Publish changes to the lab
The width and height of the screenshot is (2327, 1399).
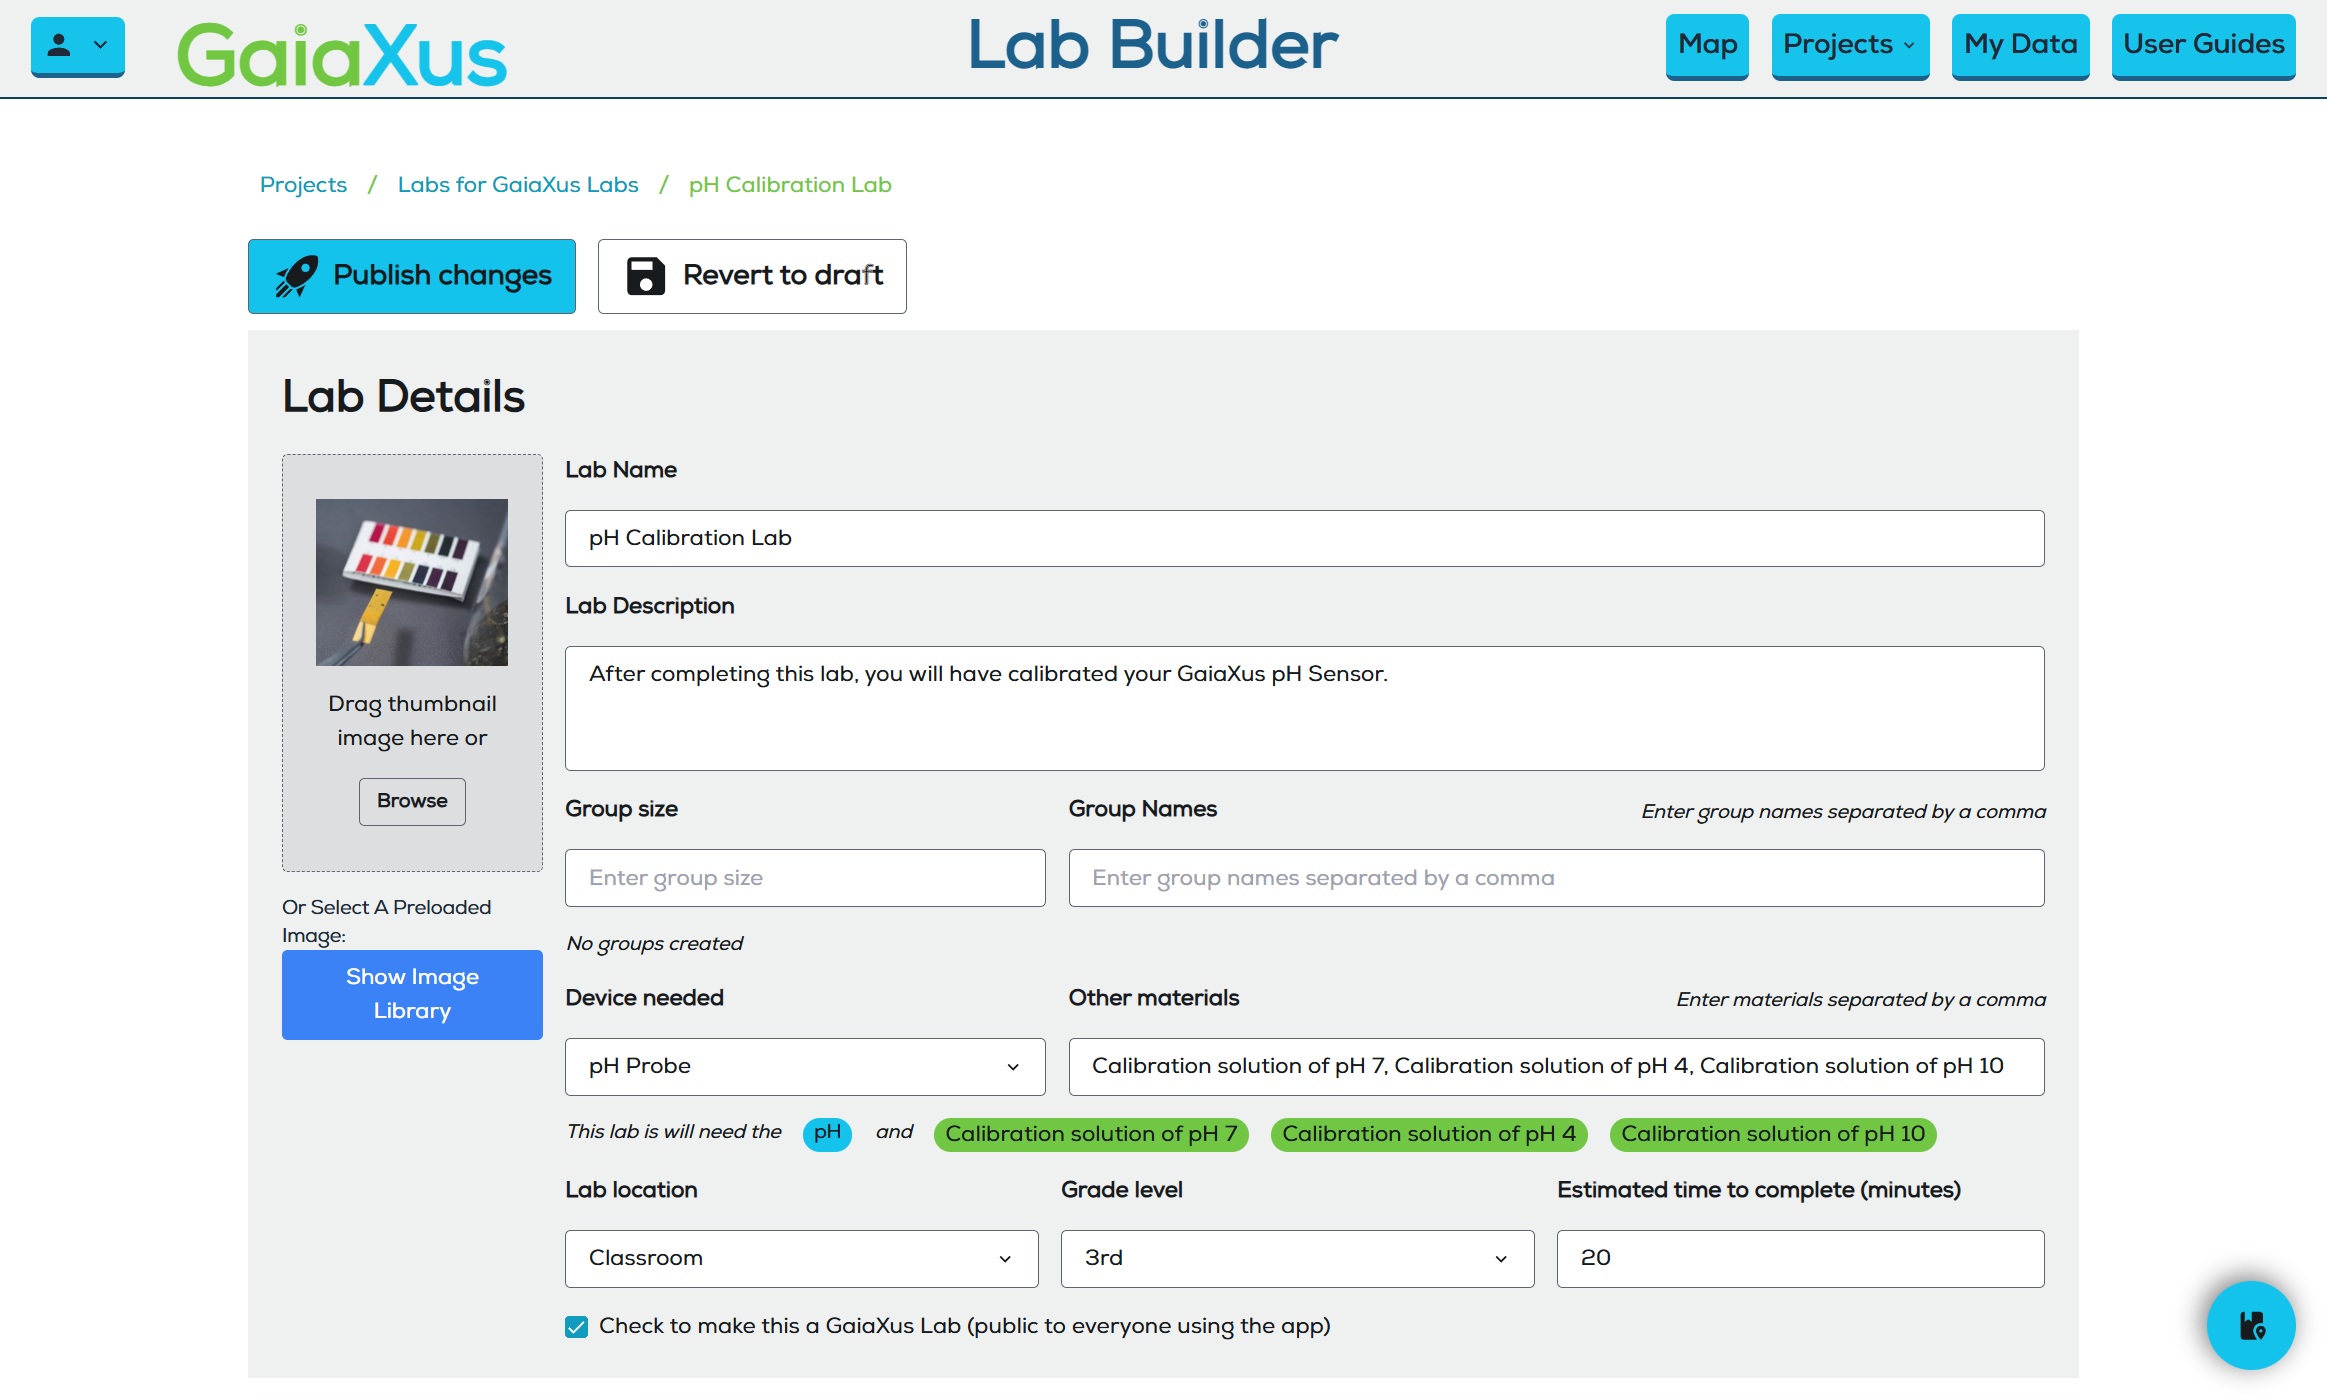(412, 276)
